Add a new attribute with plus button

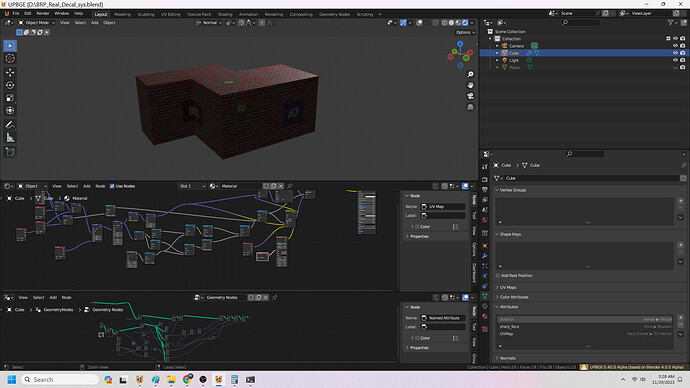point(680,317)
